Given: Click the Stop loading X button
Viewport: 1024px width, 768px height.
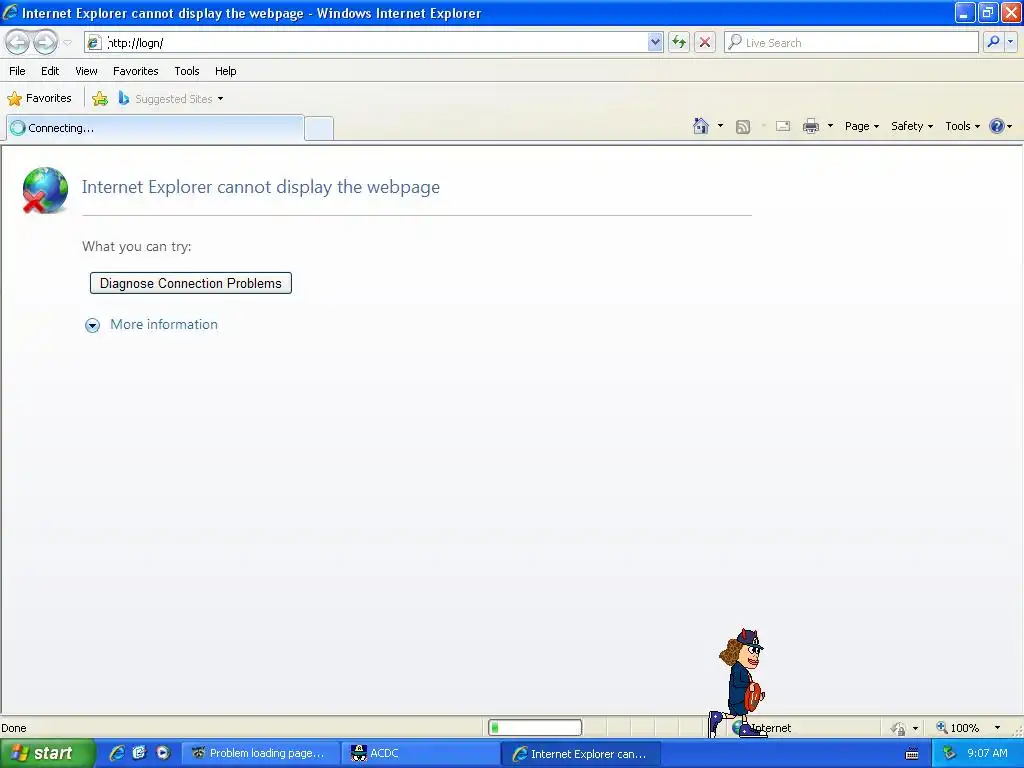Looking at the screenshot, I should tap(705, 42).
